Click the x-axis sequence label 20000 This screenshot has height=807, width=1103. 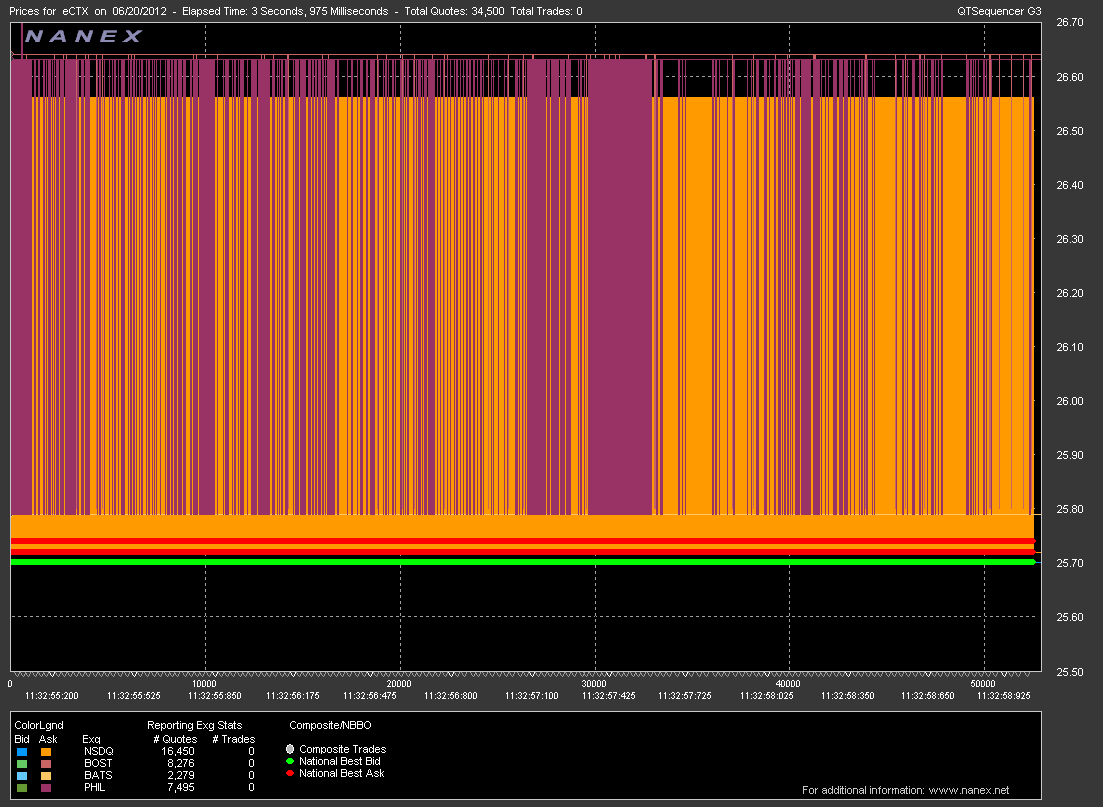pyautogui.click(x=399, y=684)
